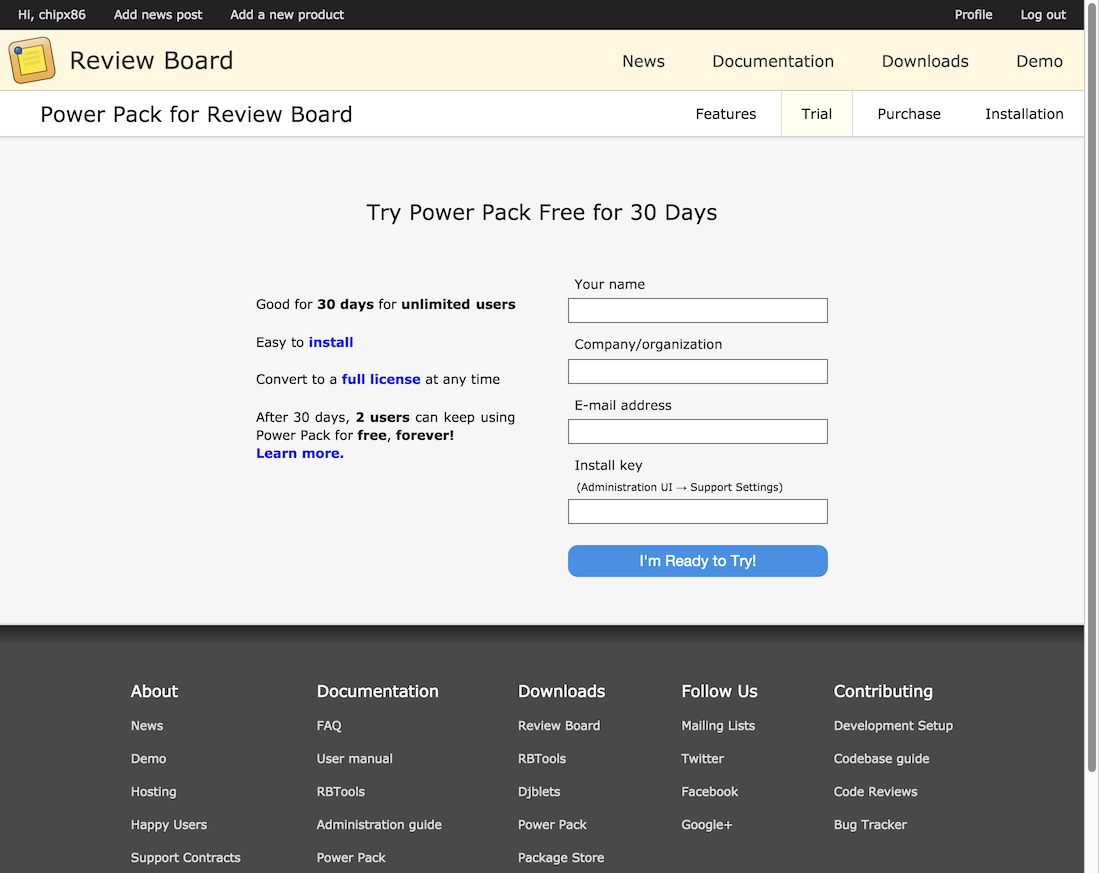
Task: Open the Installation tab
Action: pyautogui.click(x=1023, y=114)
